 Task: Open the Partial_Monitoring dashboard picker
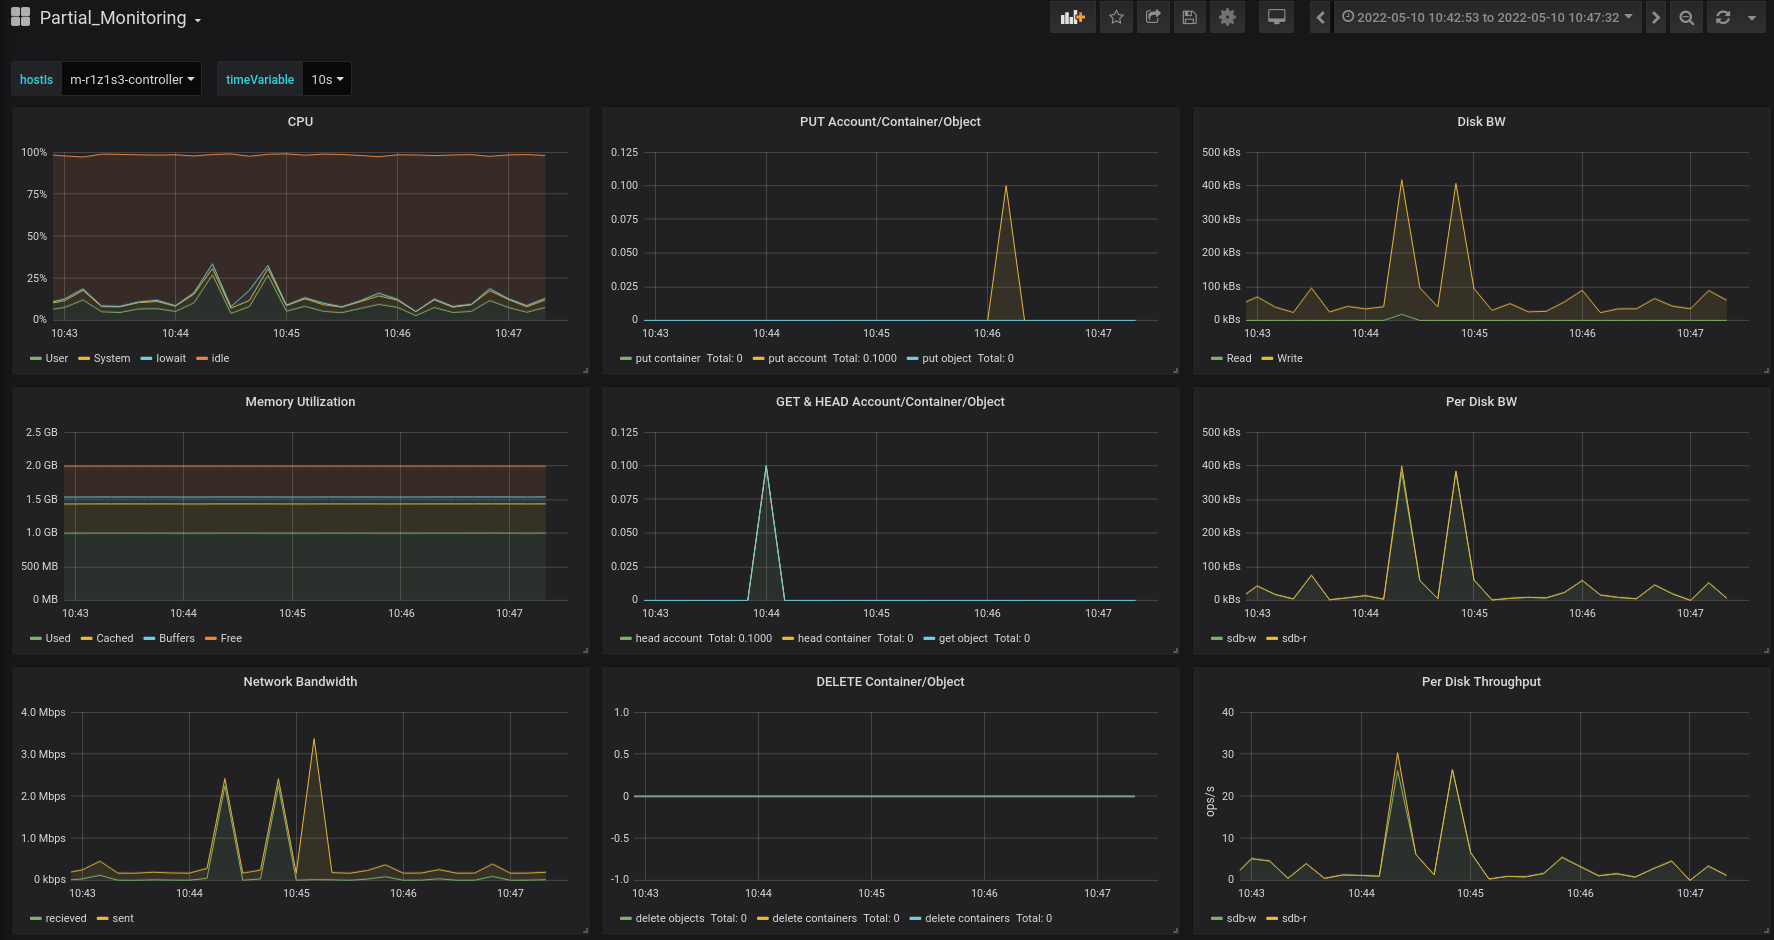[120, 18]
